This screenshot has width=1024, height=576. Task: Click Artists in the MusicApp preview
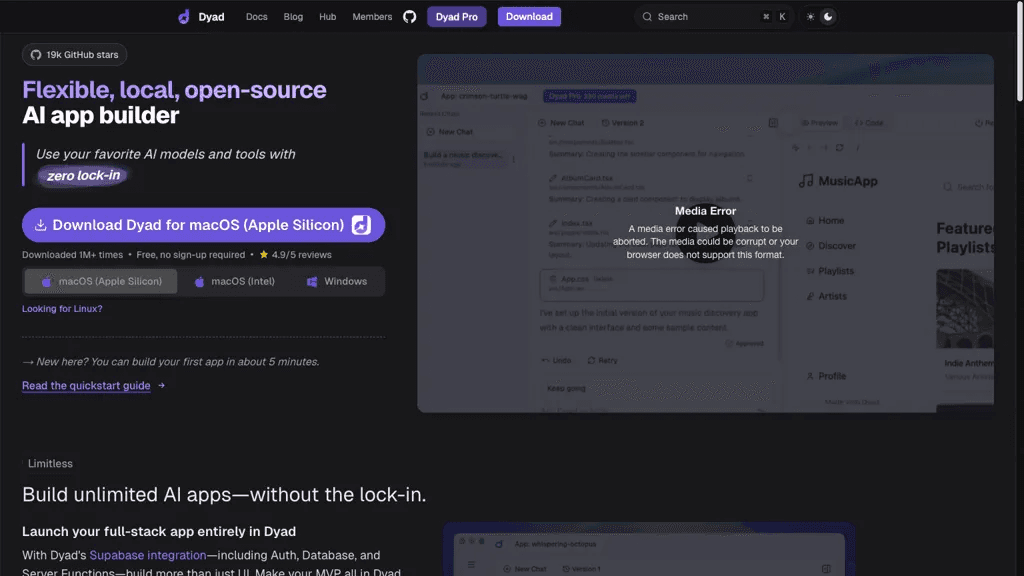pyautogui.click(x=826, y=296)
